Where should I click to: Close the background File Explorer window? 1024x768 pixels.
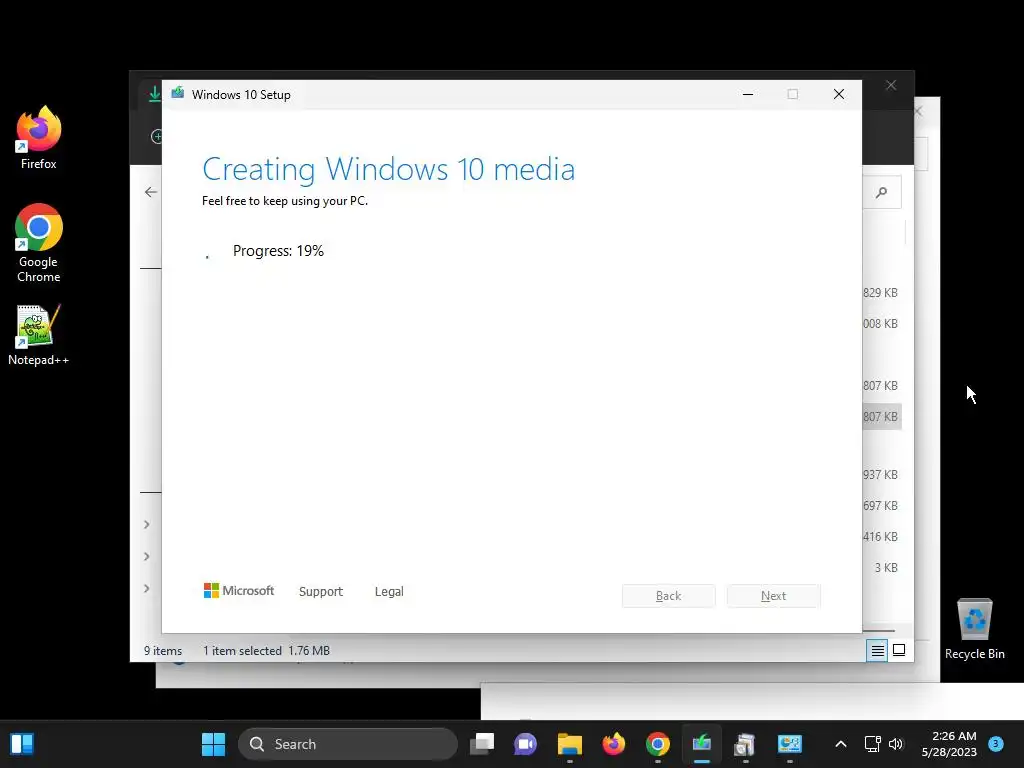tap(891, 86)
